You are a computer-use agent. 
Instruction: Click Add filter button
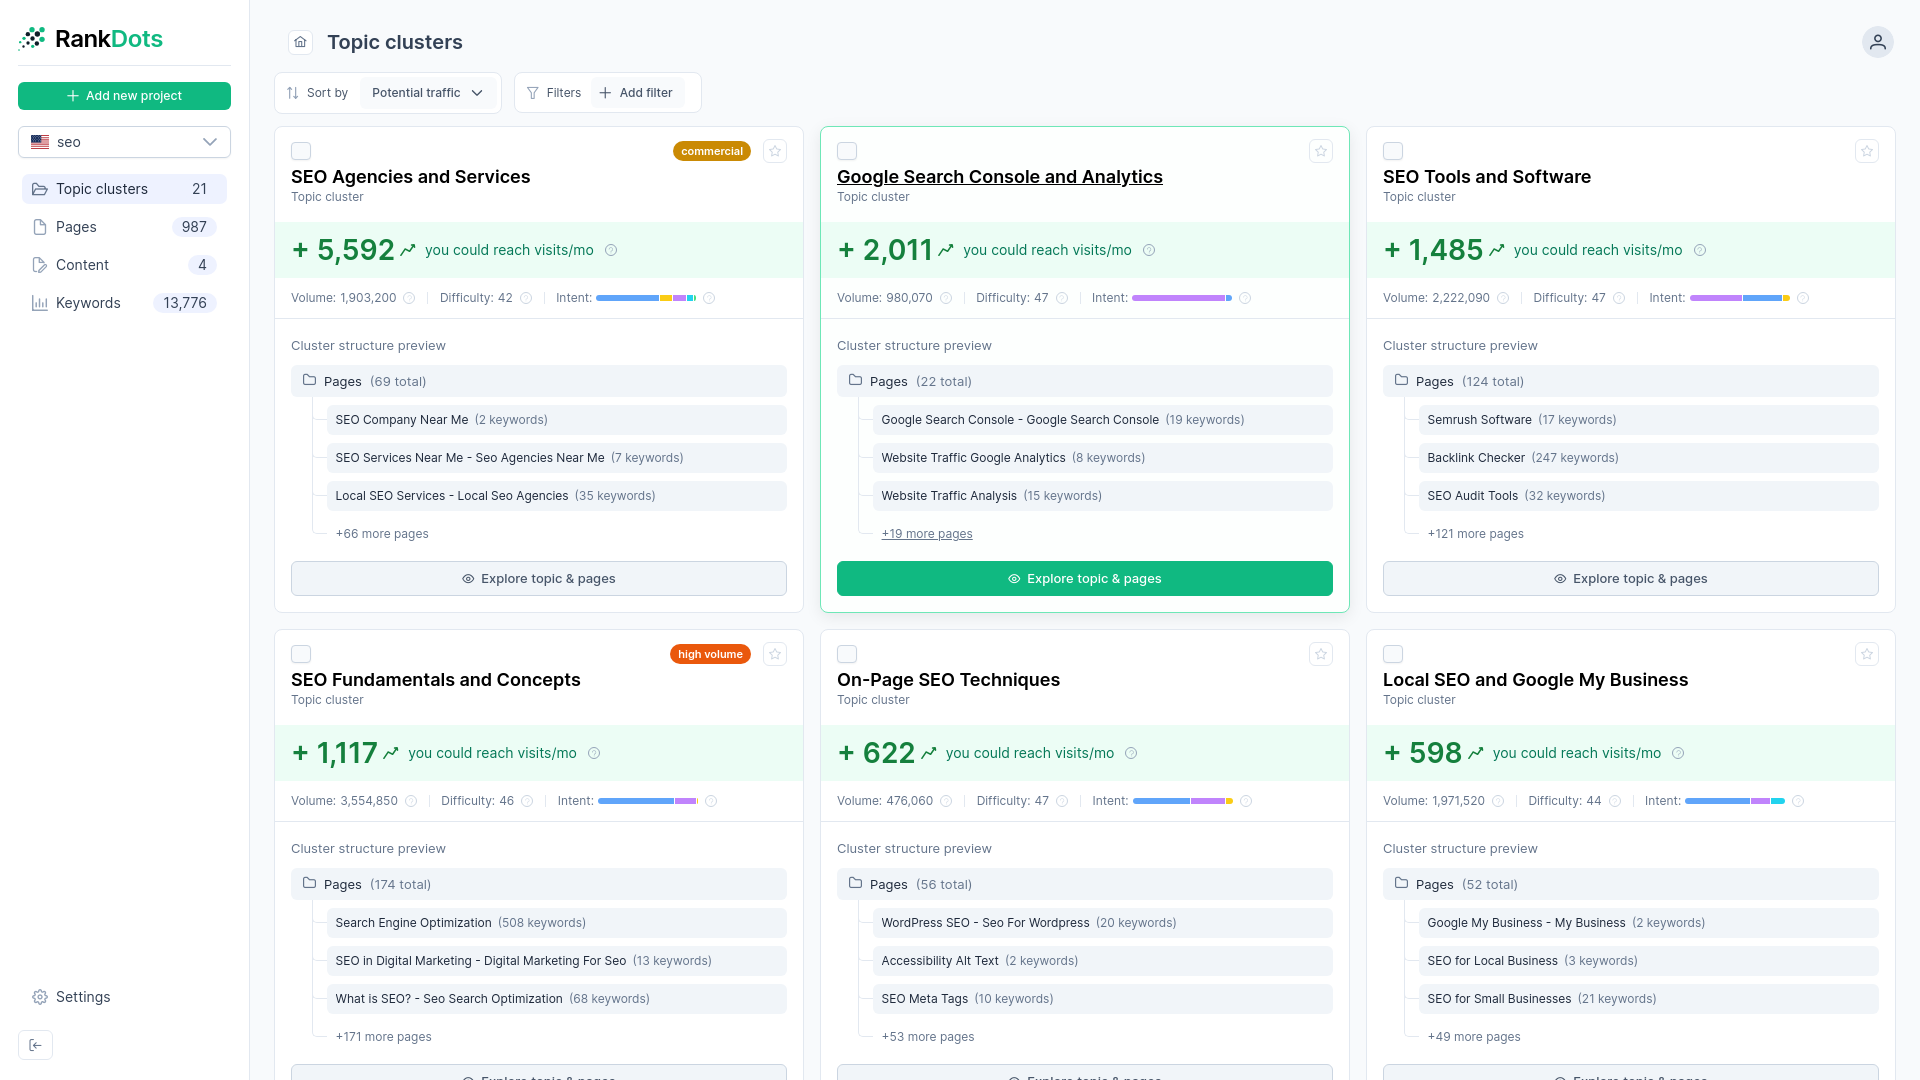tap(636, 93)
